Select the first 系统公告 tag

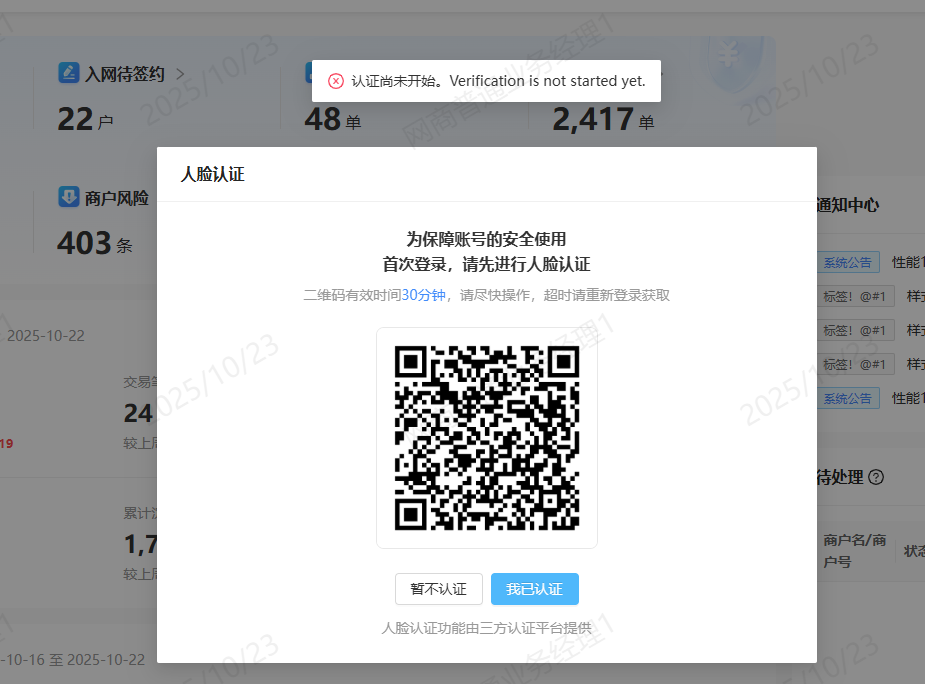pos(848,263)
